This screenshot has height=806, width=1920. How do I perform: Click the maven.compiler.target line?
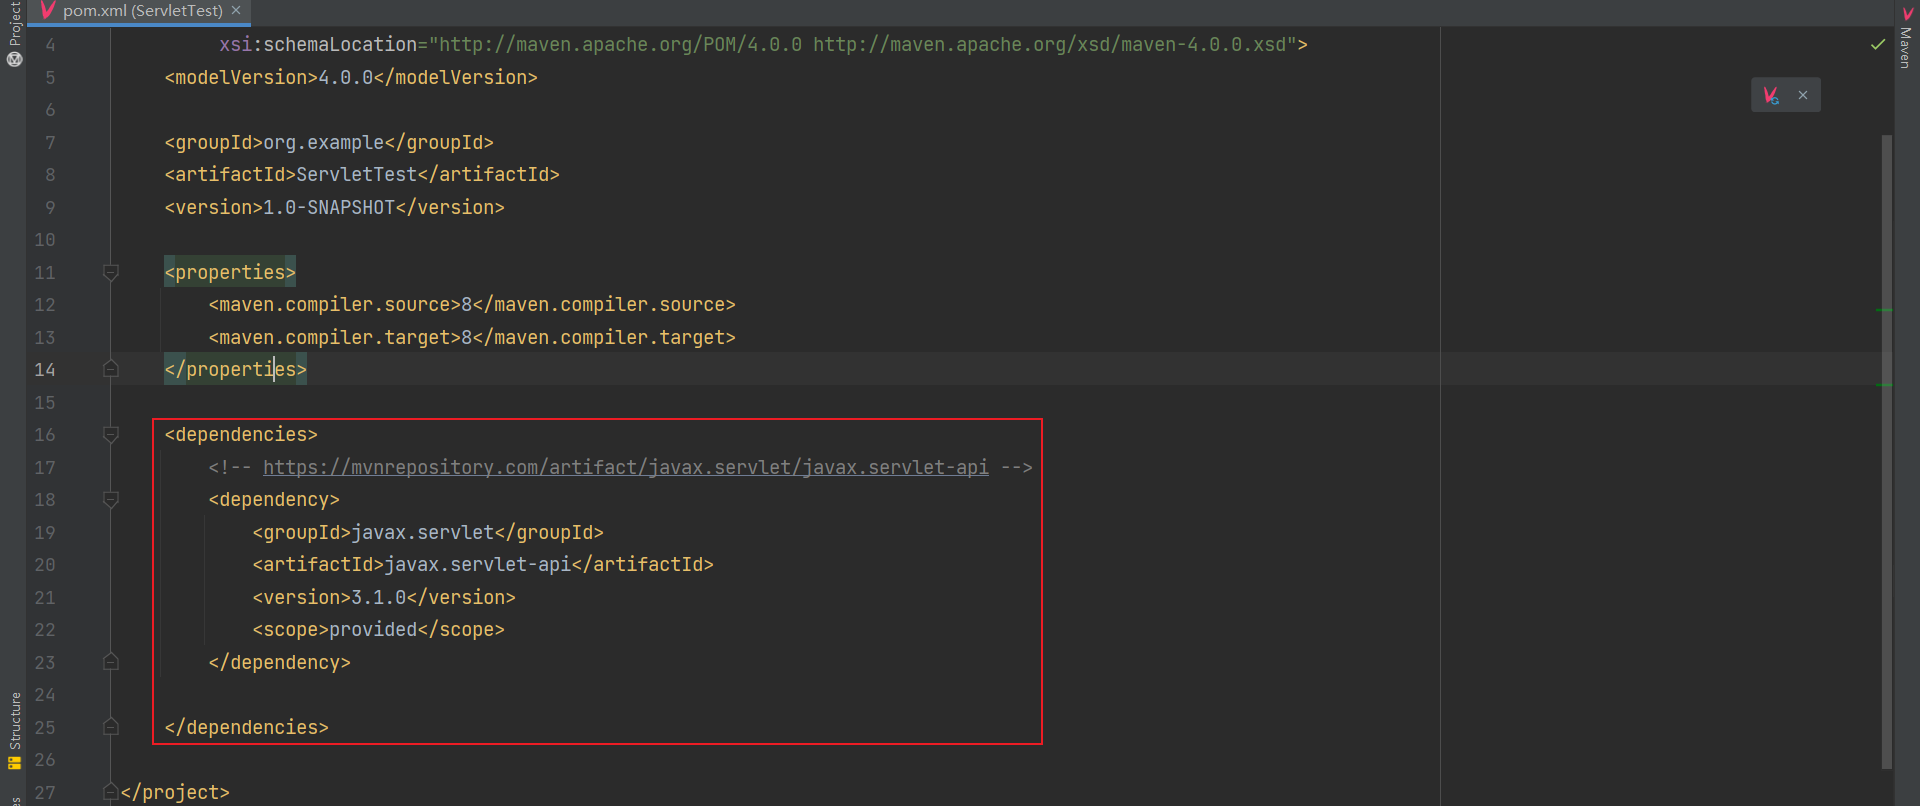pos(472,337)
